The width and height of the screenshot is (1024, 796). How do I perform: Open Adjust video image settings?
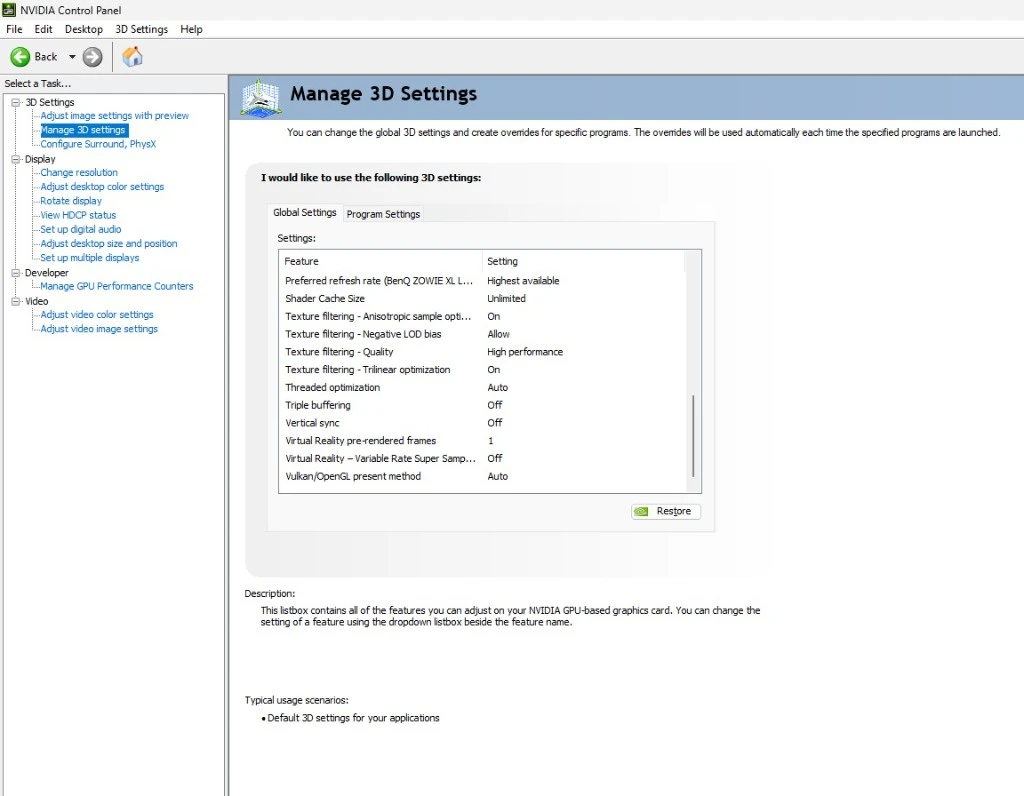coord(99,329)
